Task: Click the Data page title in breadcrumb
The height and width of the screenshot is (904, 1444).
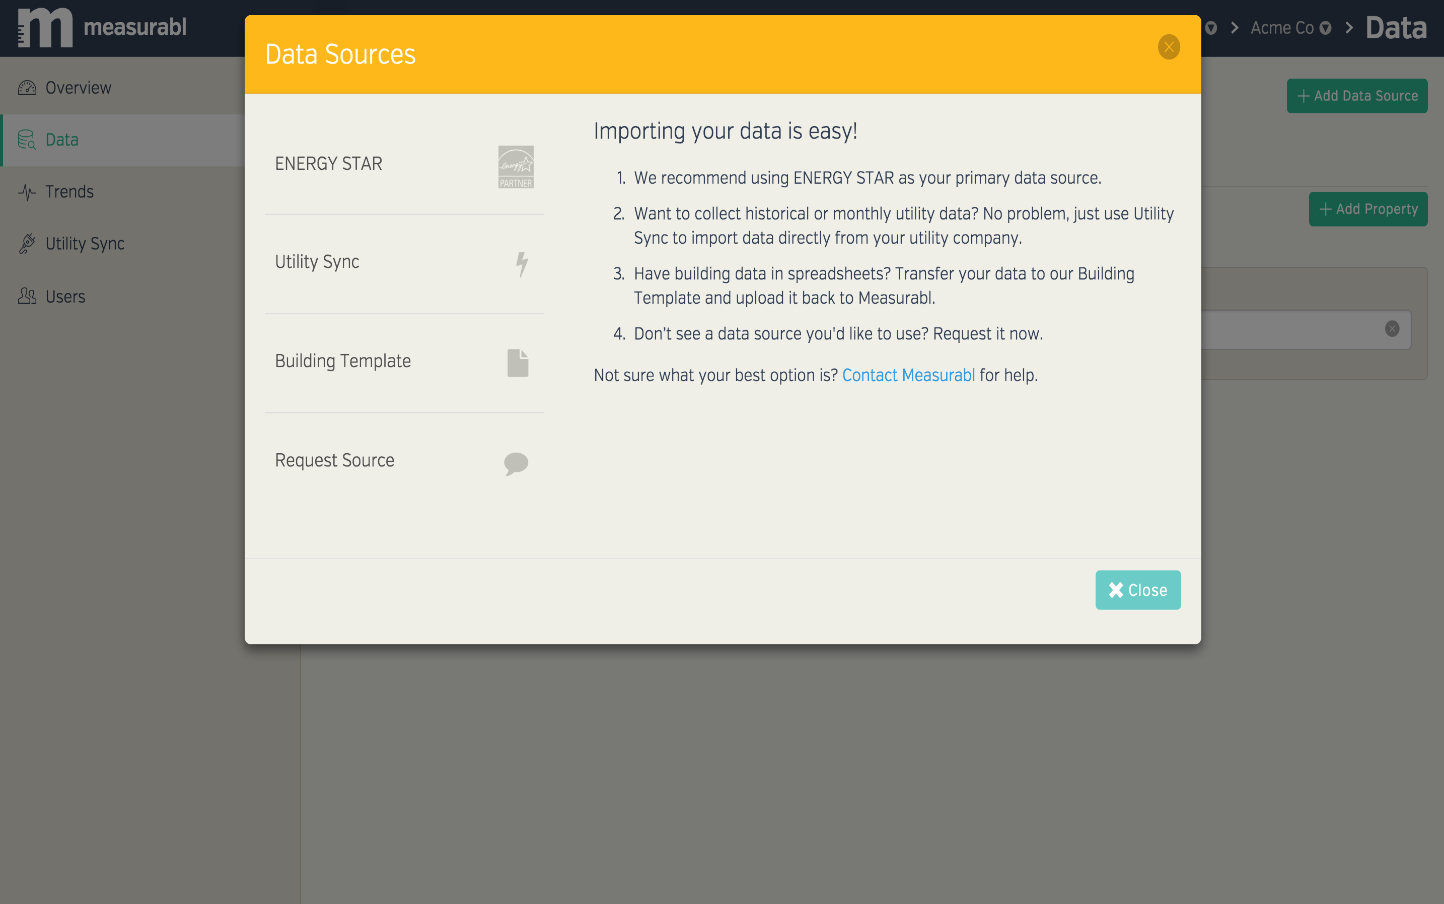Action: (x=1396, y=28)
